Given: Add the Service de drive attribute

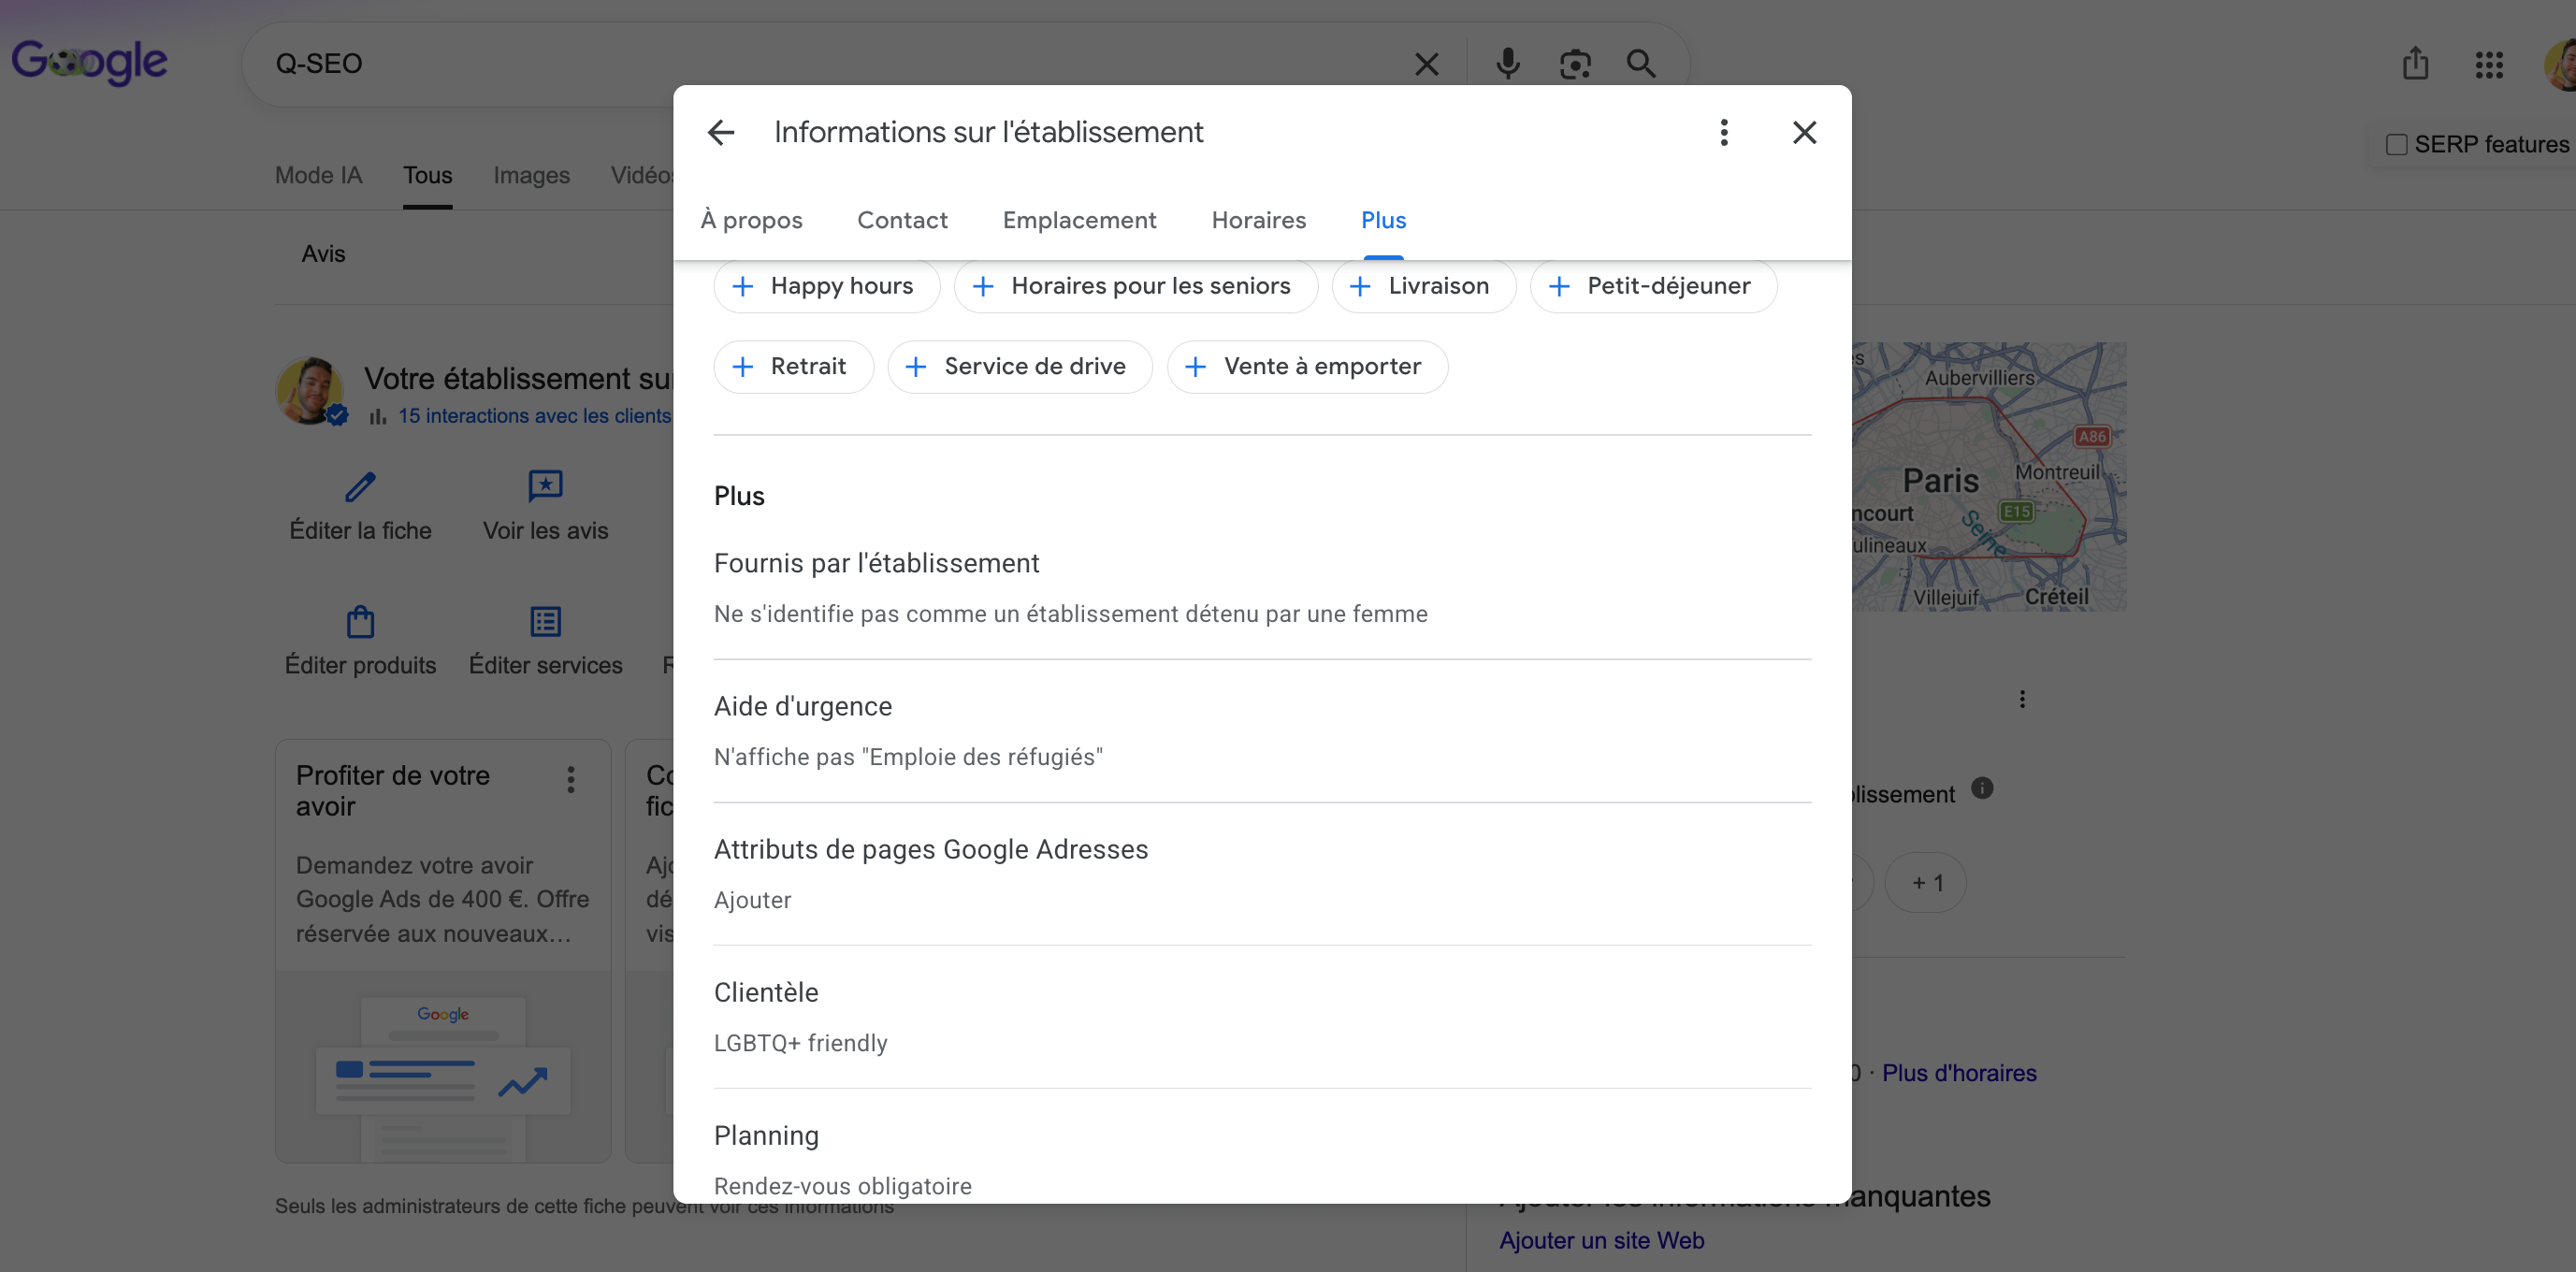Looking at the screenshot, I should 1019,367.
